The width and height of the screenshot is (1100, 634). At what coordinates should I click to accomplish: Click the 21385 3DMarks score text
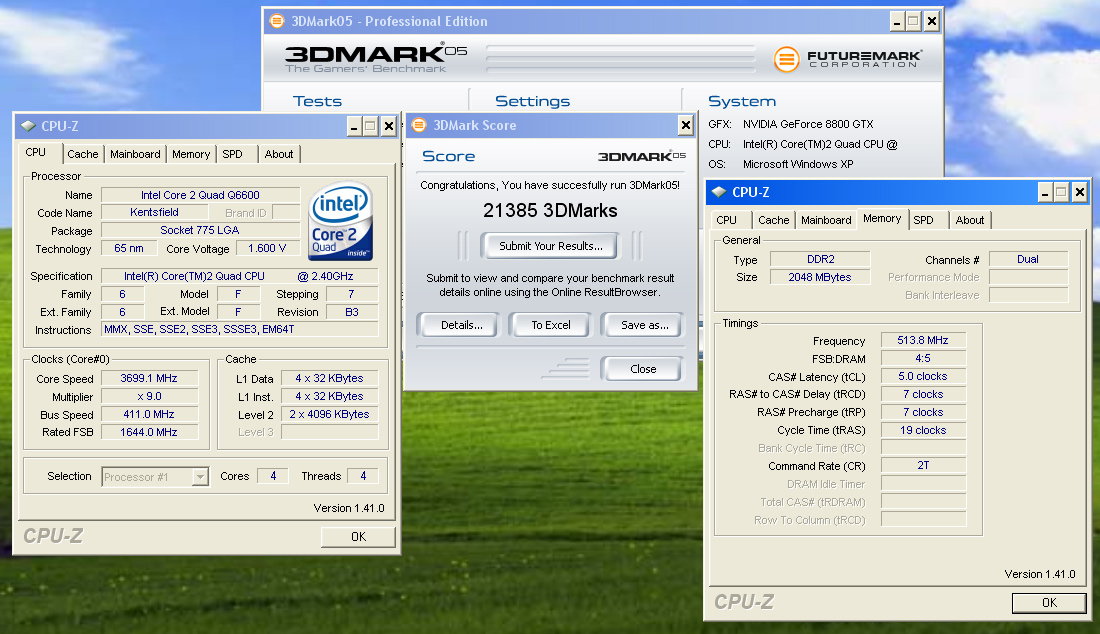(x=550, y=210)
